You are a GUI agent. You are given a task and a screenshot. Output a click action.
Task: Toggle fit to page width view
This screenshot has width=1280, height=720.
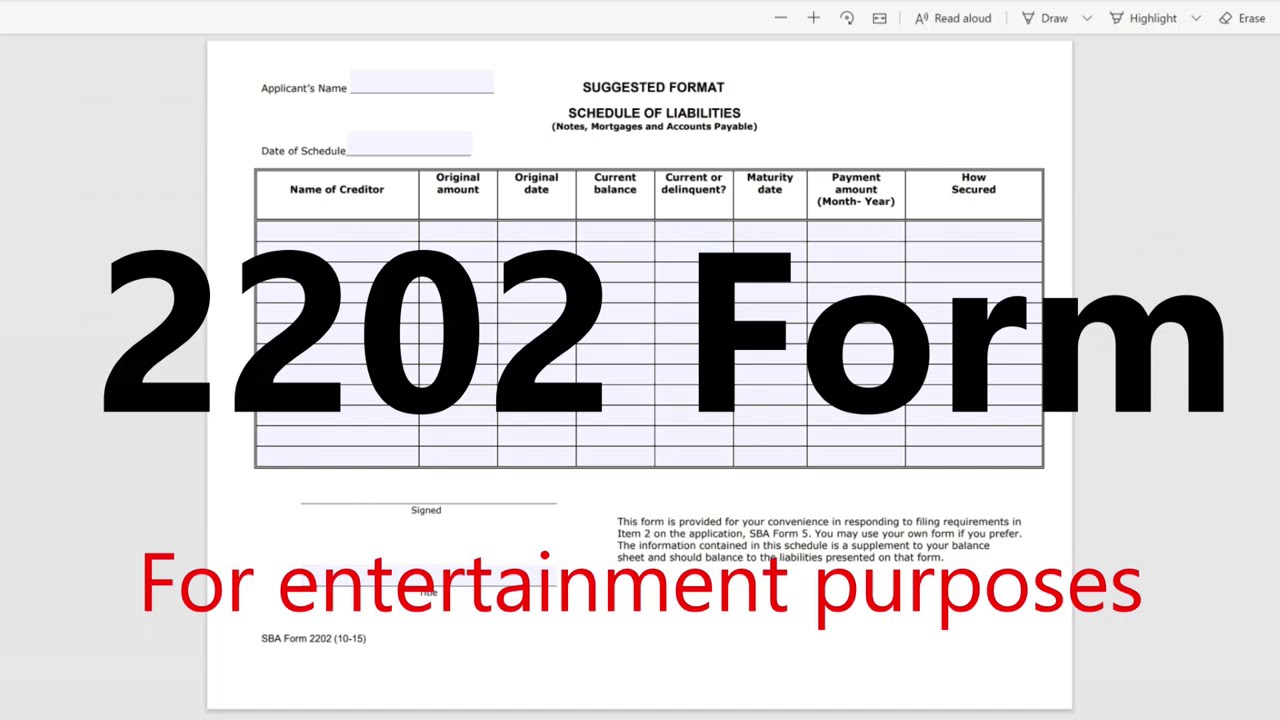(x=880, y=18)
